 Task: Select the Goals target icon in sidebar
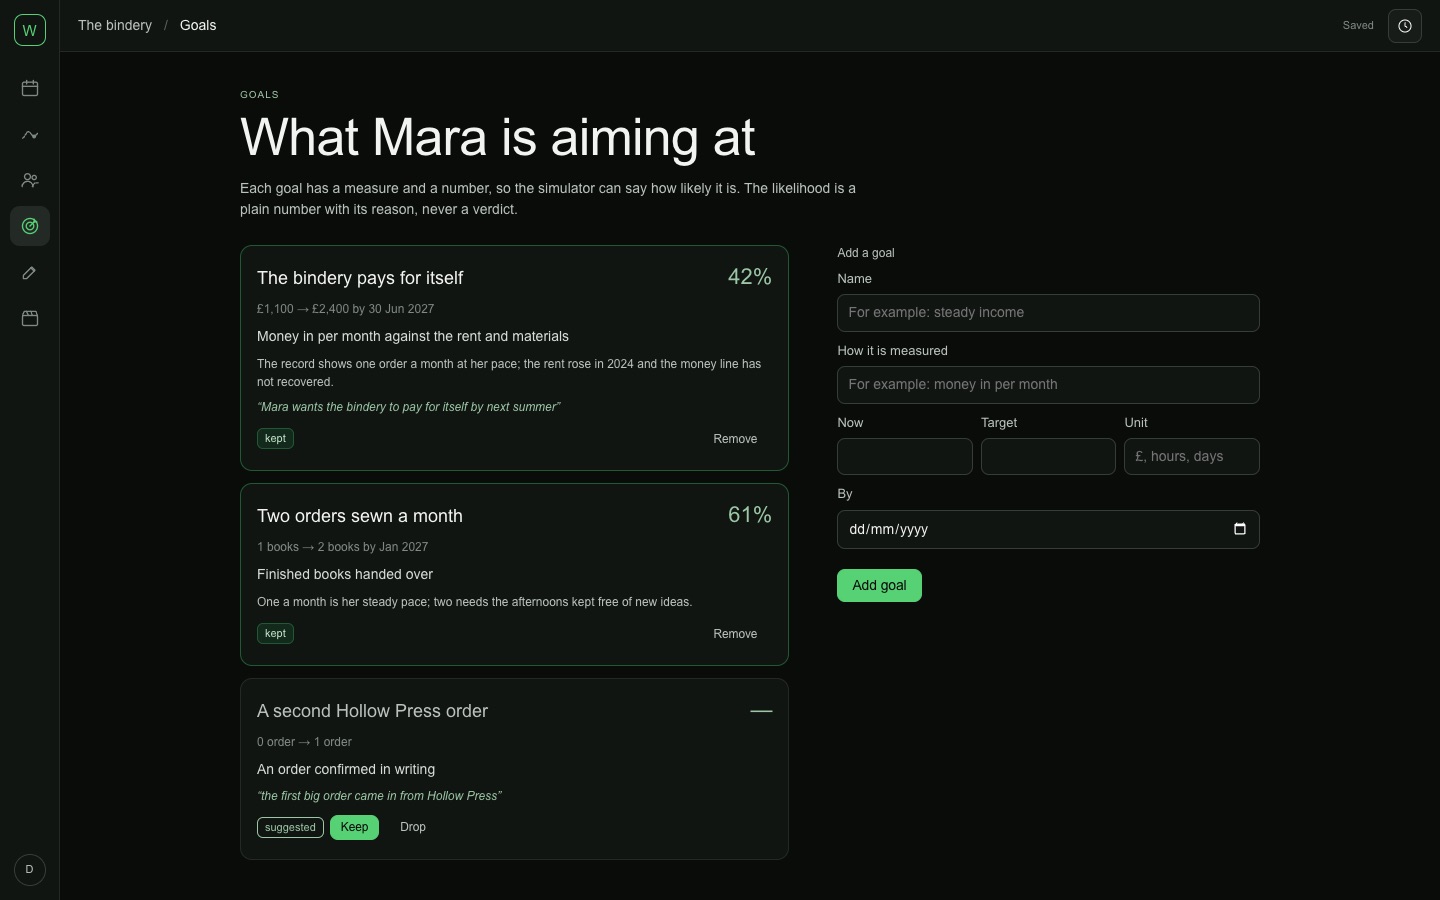30,226
